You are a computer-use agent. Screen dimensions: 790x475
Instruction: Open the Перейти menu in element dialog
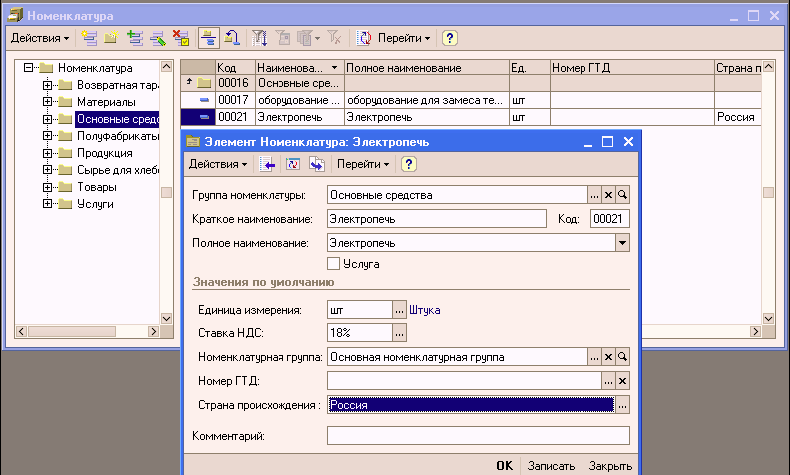pyautogui.click(x=364, y=164)
